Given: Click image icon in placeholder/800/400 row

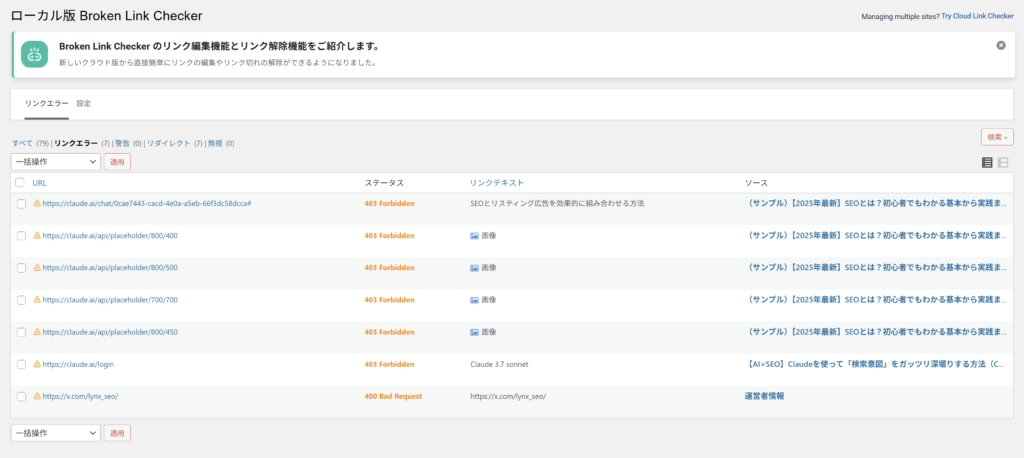Looking at the screenshot, I should click(x=475, y=236).
